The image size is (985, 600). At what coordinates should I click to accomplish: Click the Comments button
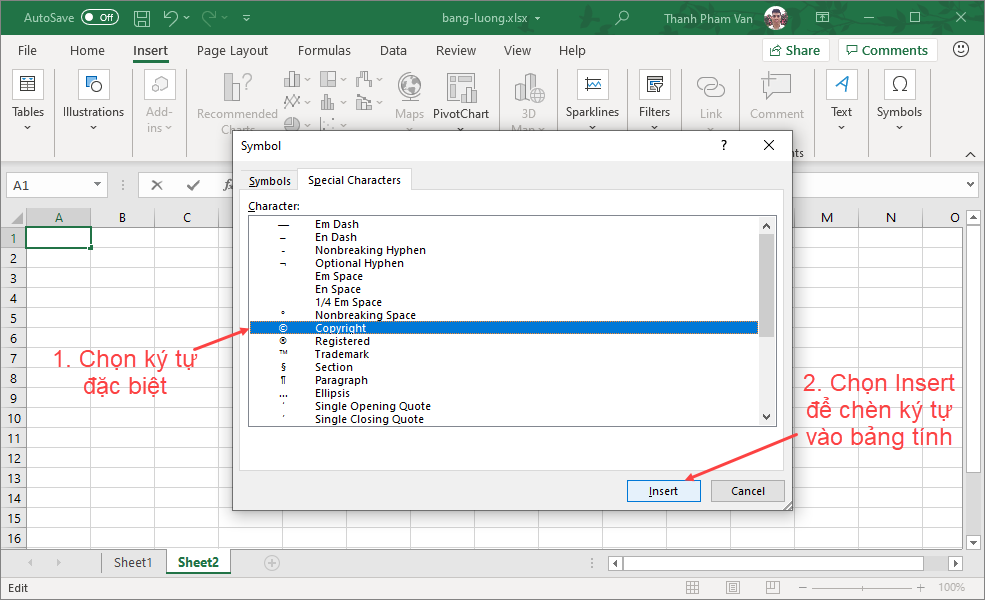(887, 50)
